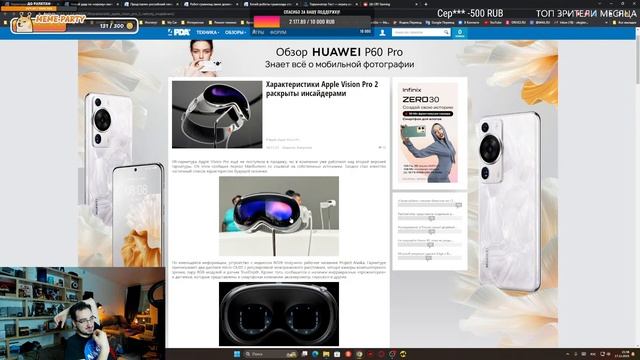Screen dimensions: 640x360
Task: Launch Microsoft Edge from the taskbar
Action: click(x=316, y=354)
